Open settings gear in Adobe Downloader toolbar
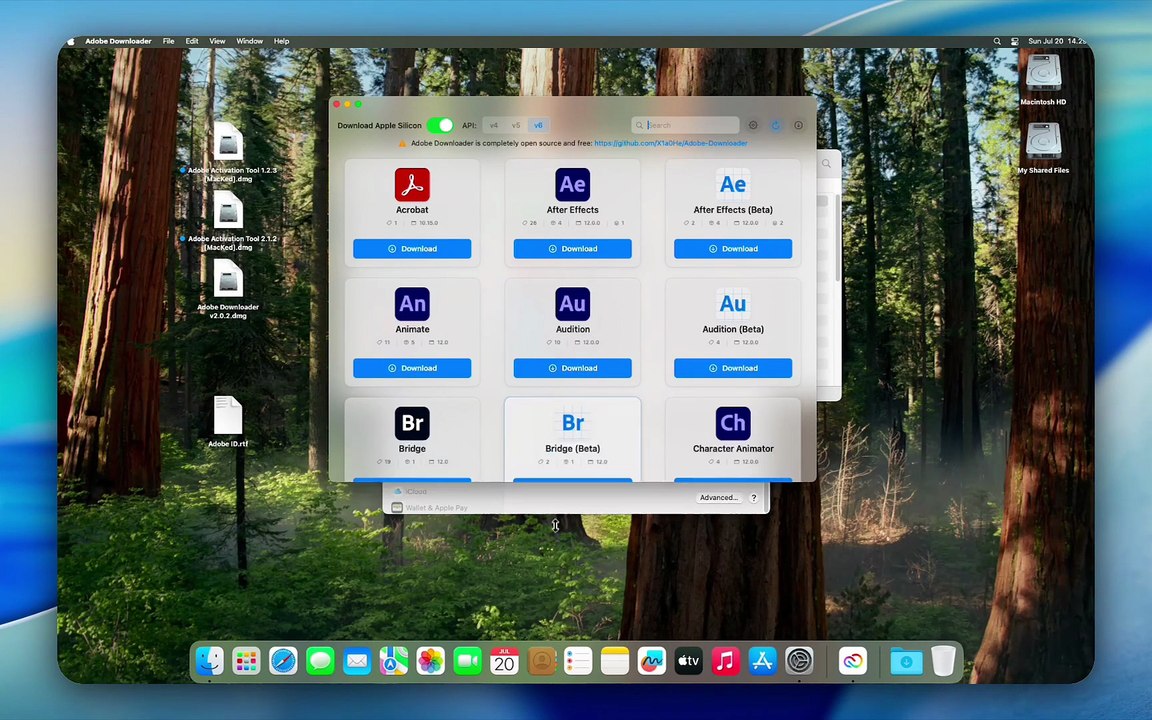Viewport: 1152px width, 720px height. (753, 125)
